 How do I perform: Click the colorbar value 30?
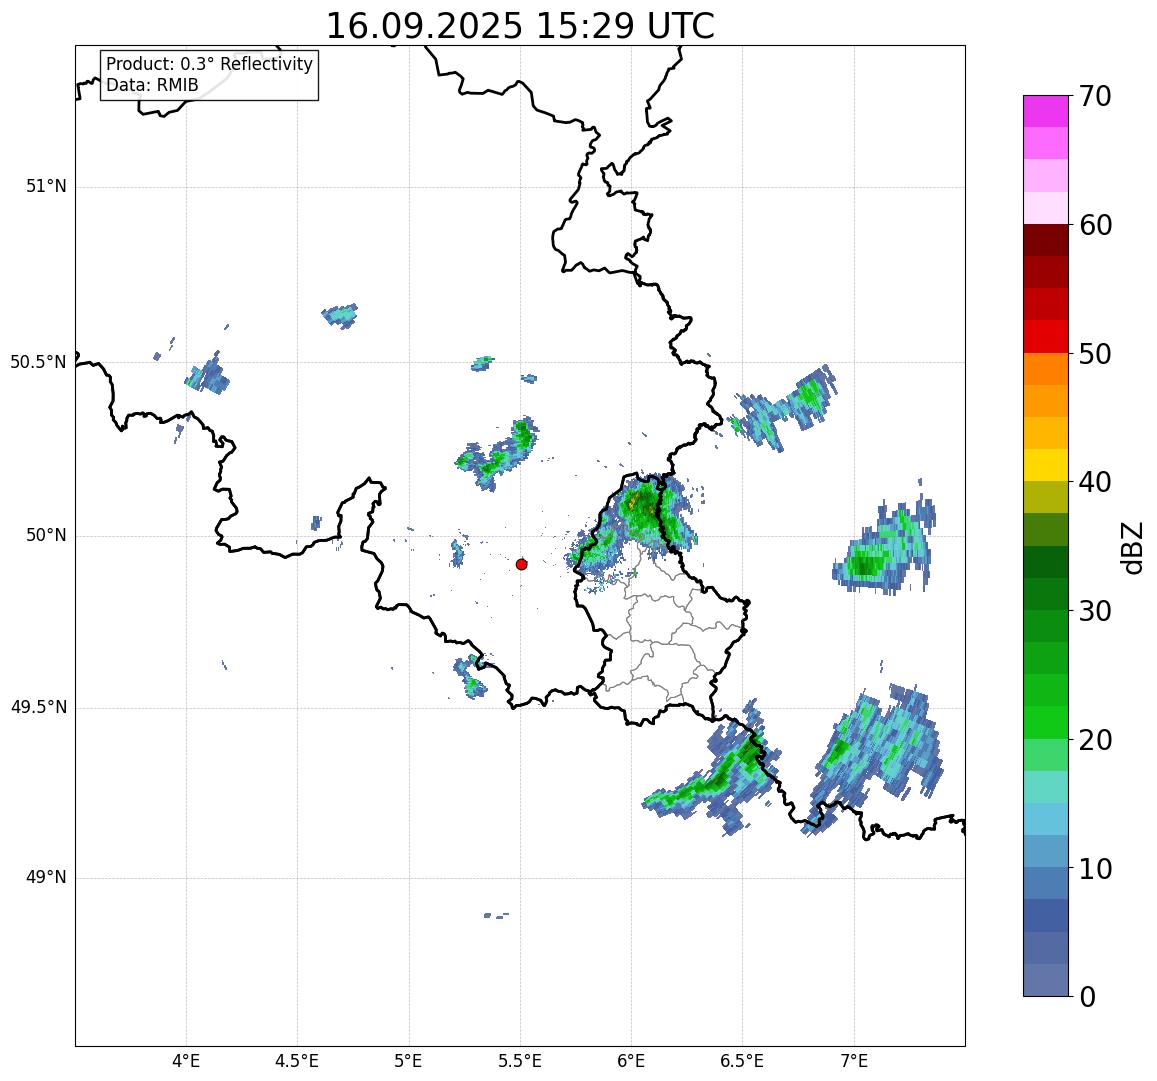tap(1095, 611)
